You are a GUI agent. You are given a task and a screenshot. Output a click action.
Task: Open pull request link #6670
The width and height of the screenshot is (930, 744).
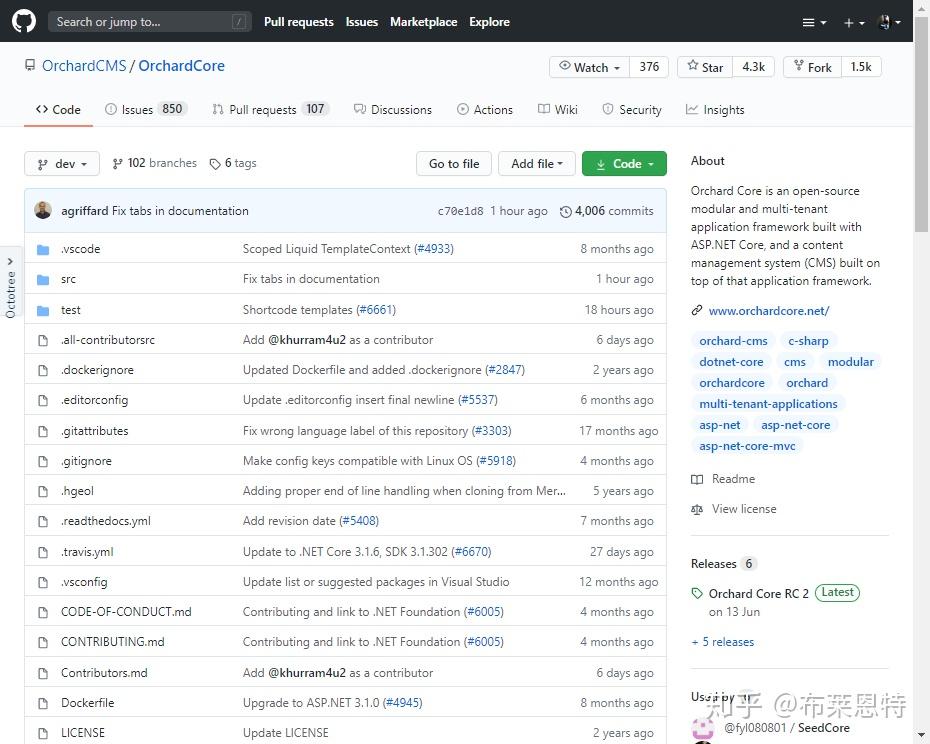point(471,552)
